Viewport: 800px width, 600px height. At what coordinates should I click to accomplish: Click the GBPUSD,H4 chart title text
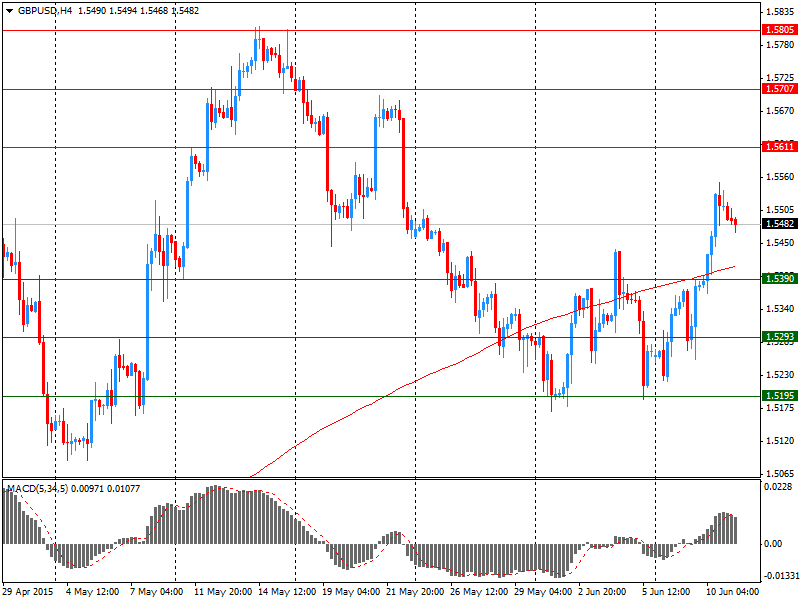click(x=44, y=11)
